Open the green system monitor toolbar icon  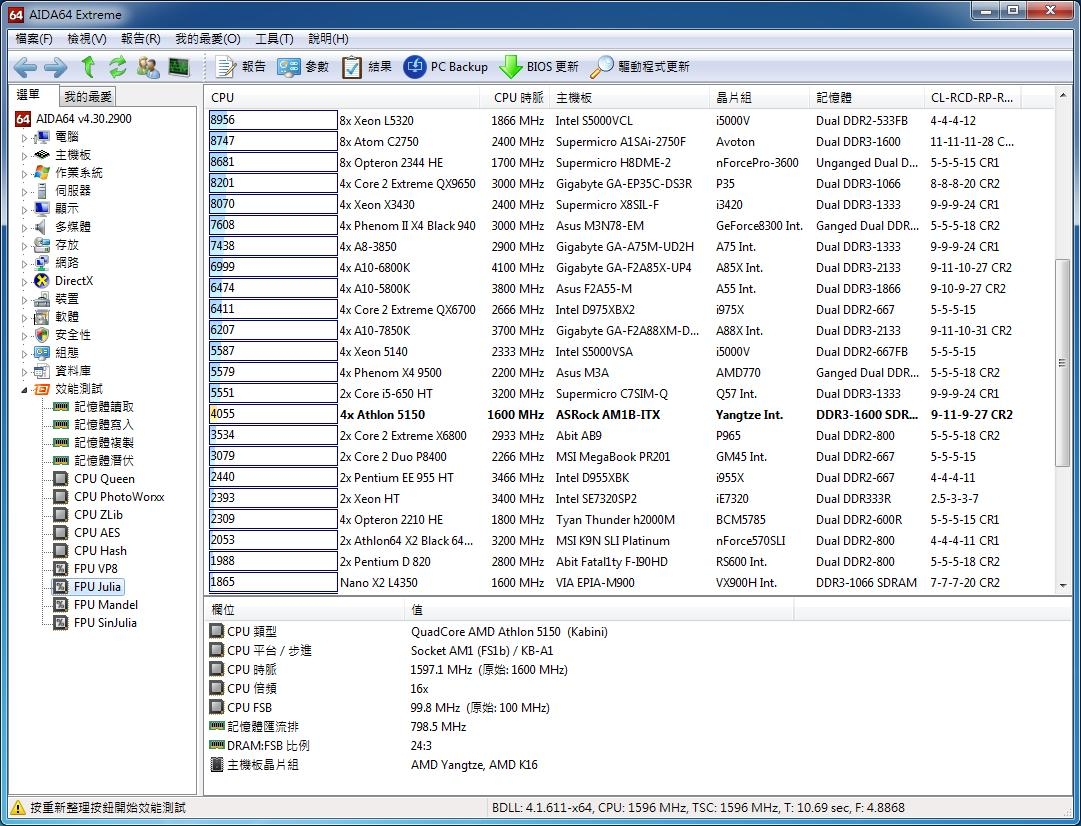point(179,67)
